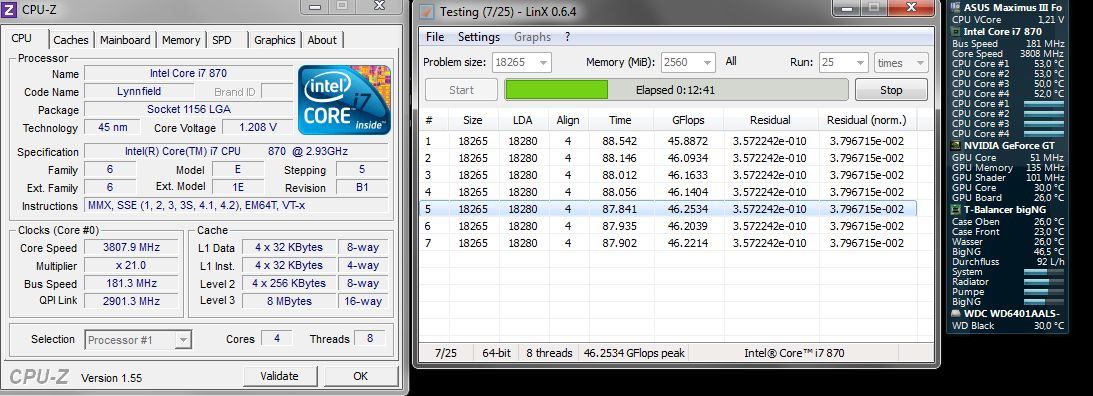This screenshot has width=1093, height=396.
Task: Click the GPU Core 51 MHz reading
Action: pos(1008,158)
